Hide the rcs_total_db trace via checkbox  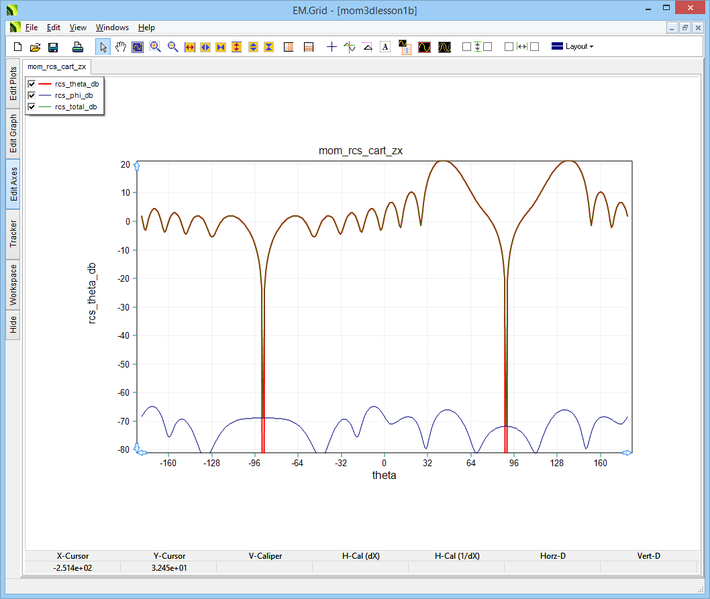(x=32, y=106)
